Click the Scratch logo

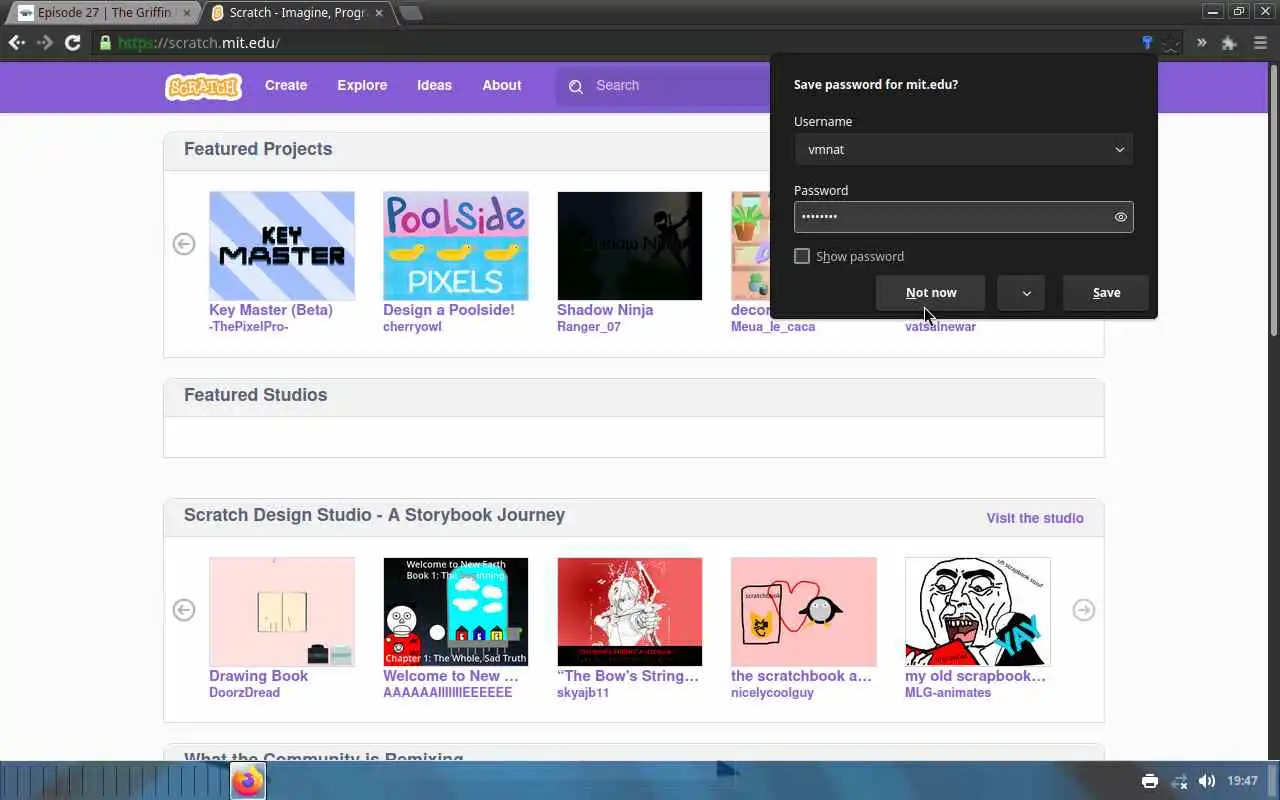click(203, 86)
